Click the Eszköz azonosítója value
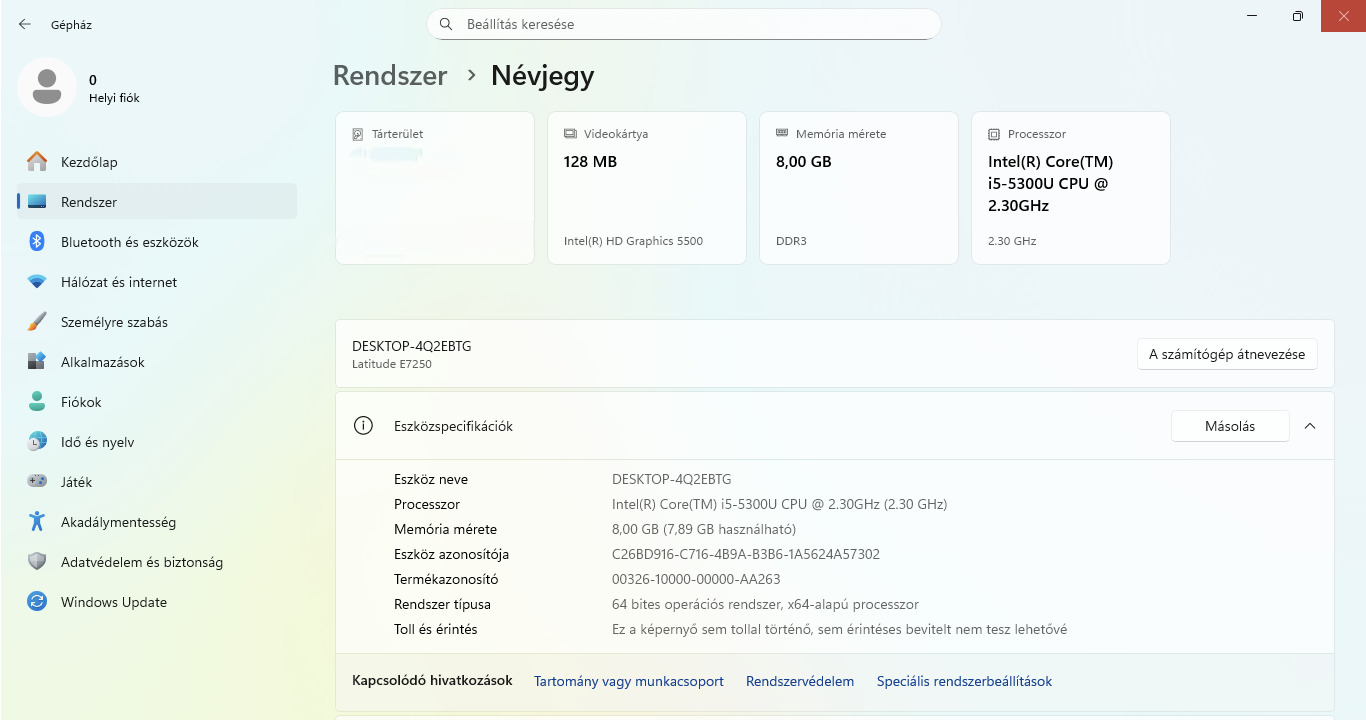The image size is (1366, 720). [x=746, y=554]
